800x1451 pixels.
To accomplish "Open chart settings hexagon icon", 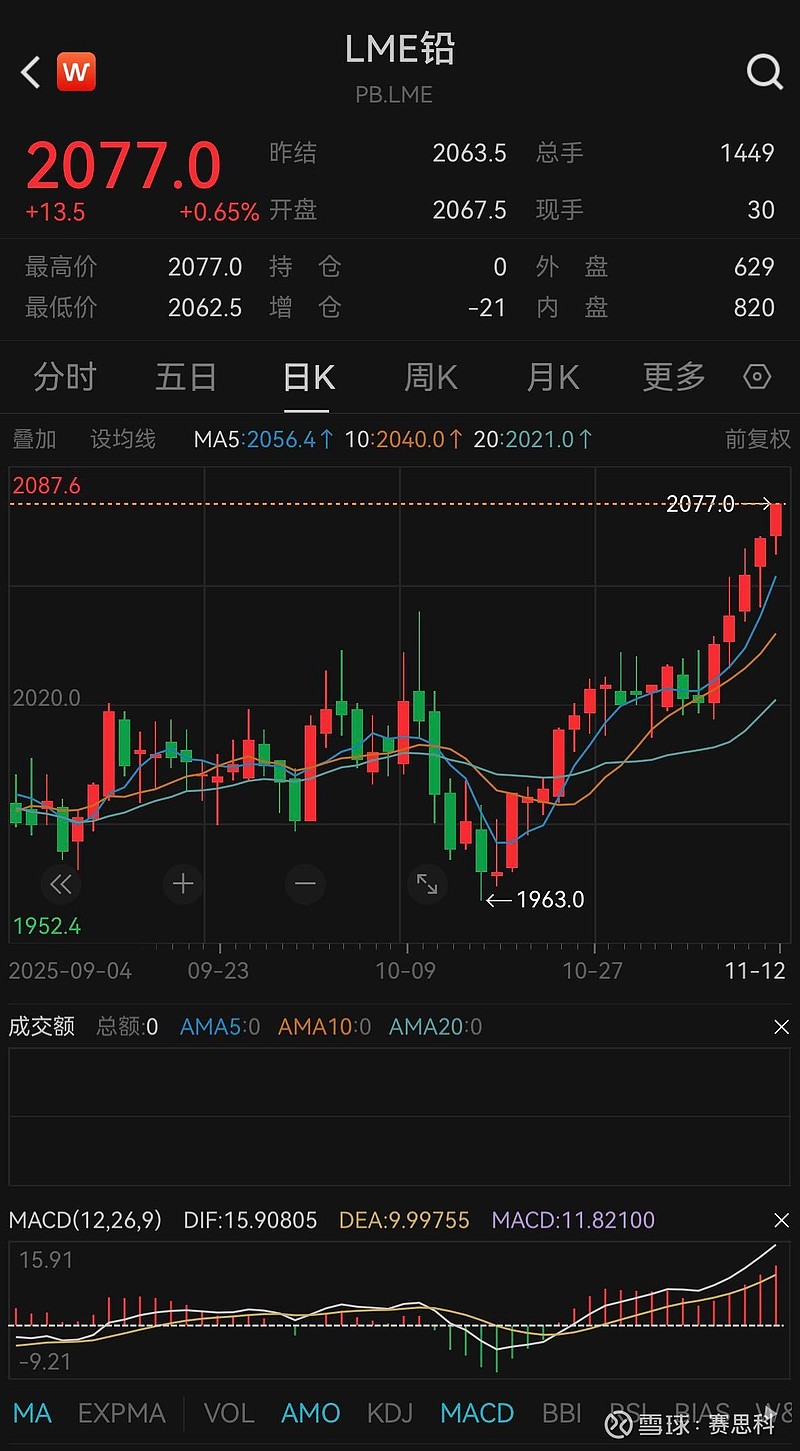I will click(757, 377).
